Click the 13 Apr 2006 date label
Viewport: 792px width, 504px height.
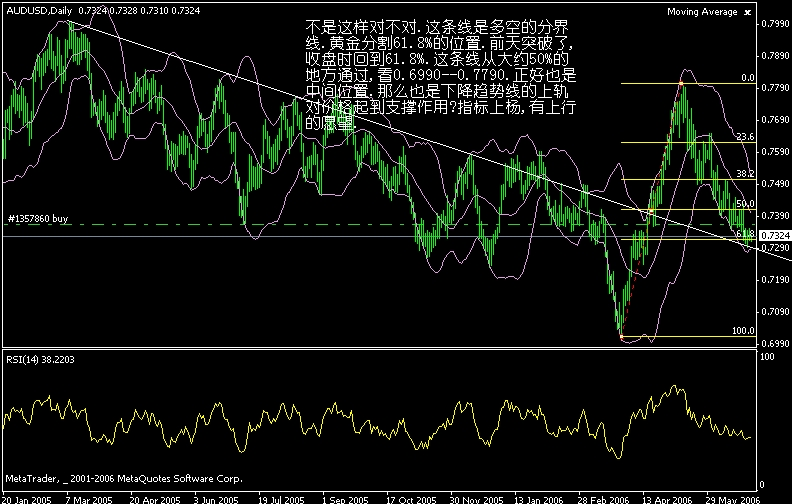668,497
